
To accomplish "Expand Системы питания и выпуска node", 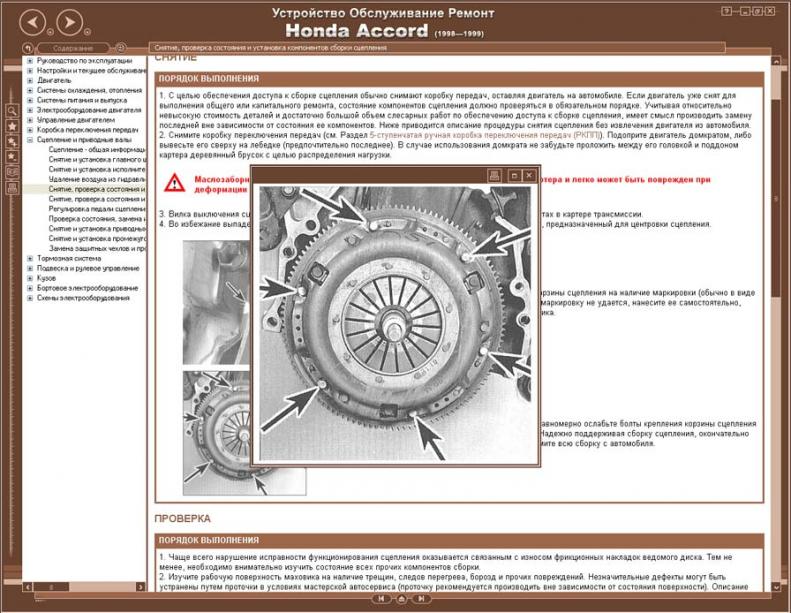I will pyautogui.click(x=30, y=100).
